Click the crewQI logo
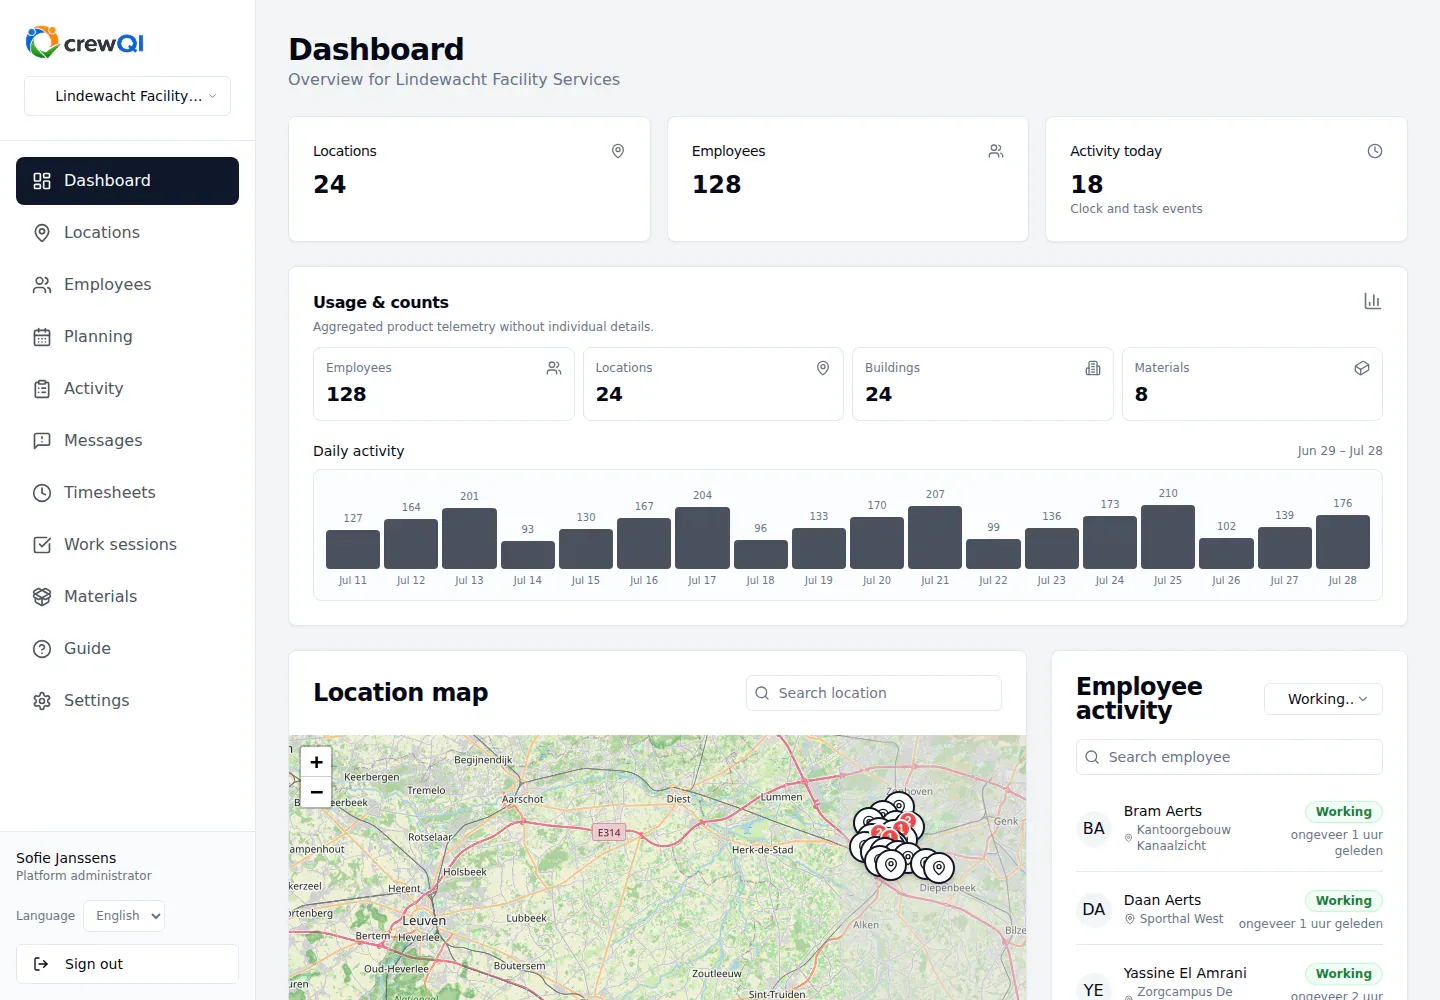 pyautogui.click(x=85, y=43)
